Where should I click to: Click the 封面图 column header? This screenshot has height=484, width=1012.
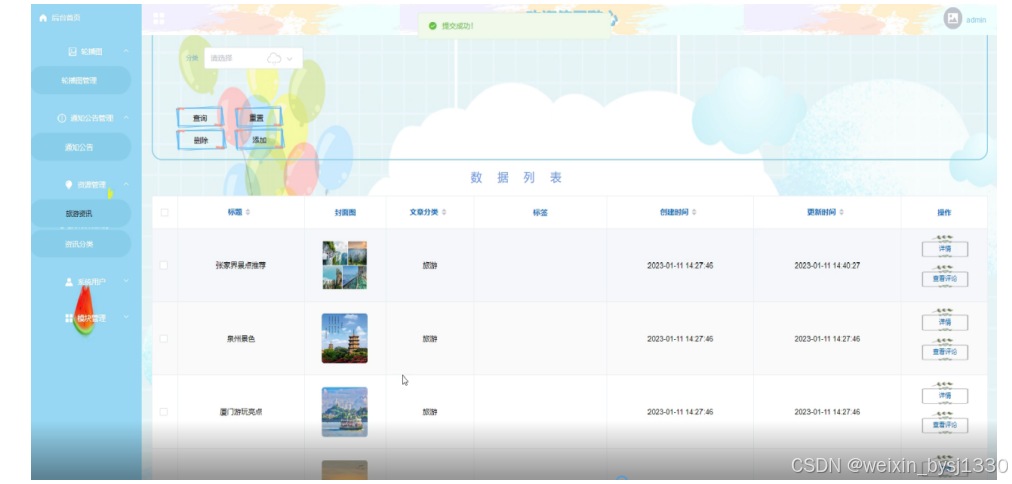point(345,212)
